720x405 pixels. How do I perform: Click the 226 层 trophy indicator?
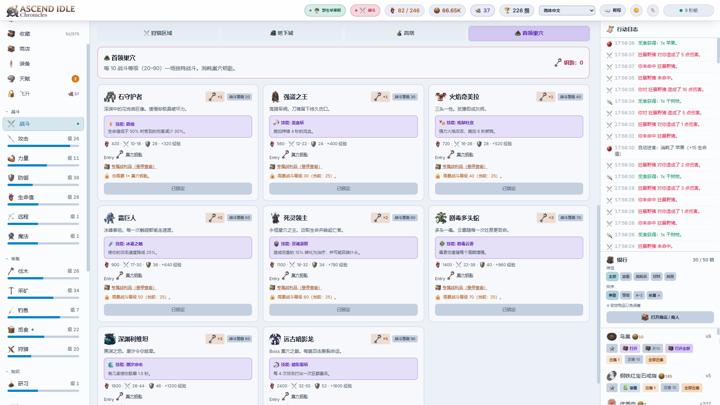517,10
